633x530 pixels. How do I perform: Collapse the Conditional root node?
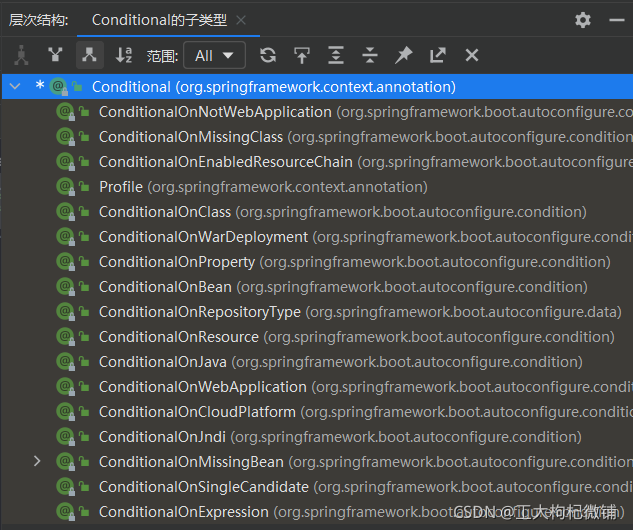[x=15, y=86]
